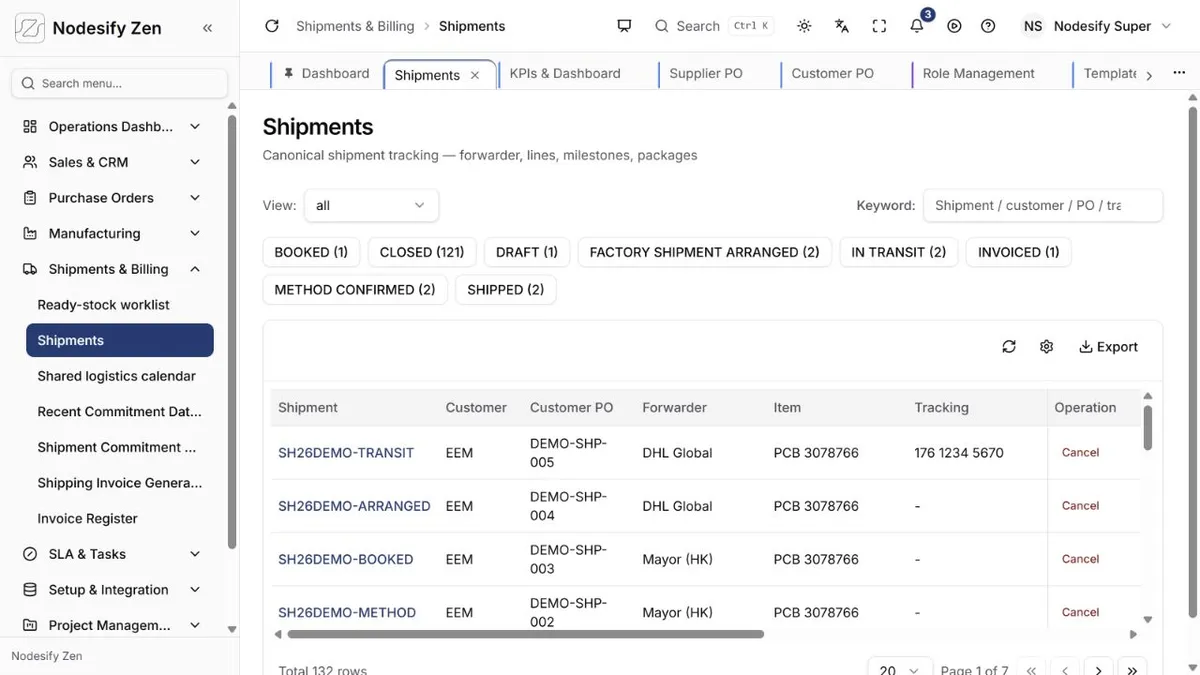Click the Nodesify Zen logo icon
This screenshot has height=675, width=1200.
pos(30,28)
